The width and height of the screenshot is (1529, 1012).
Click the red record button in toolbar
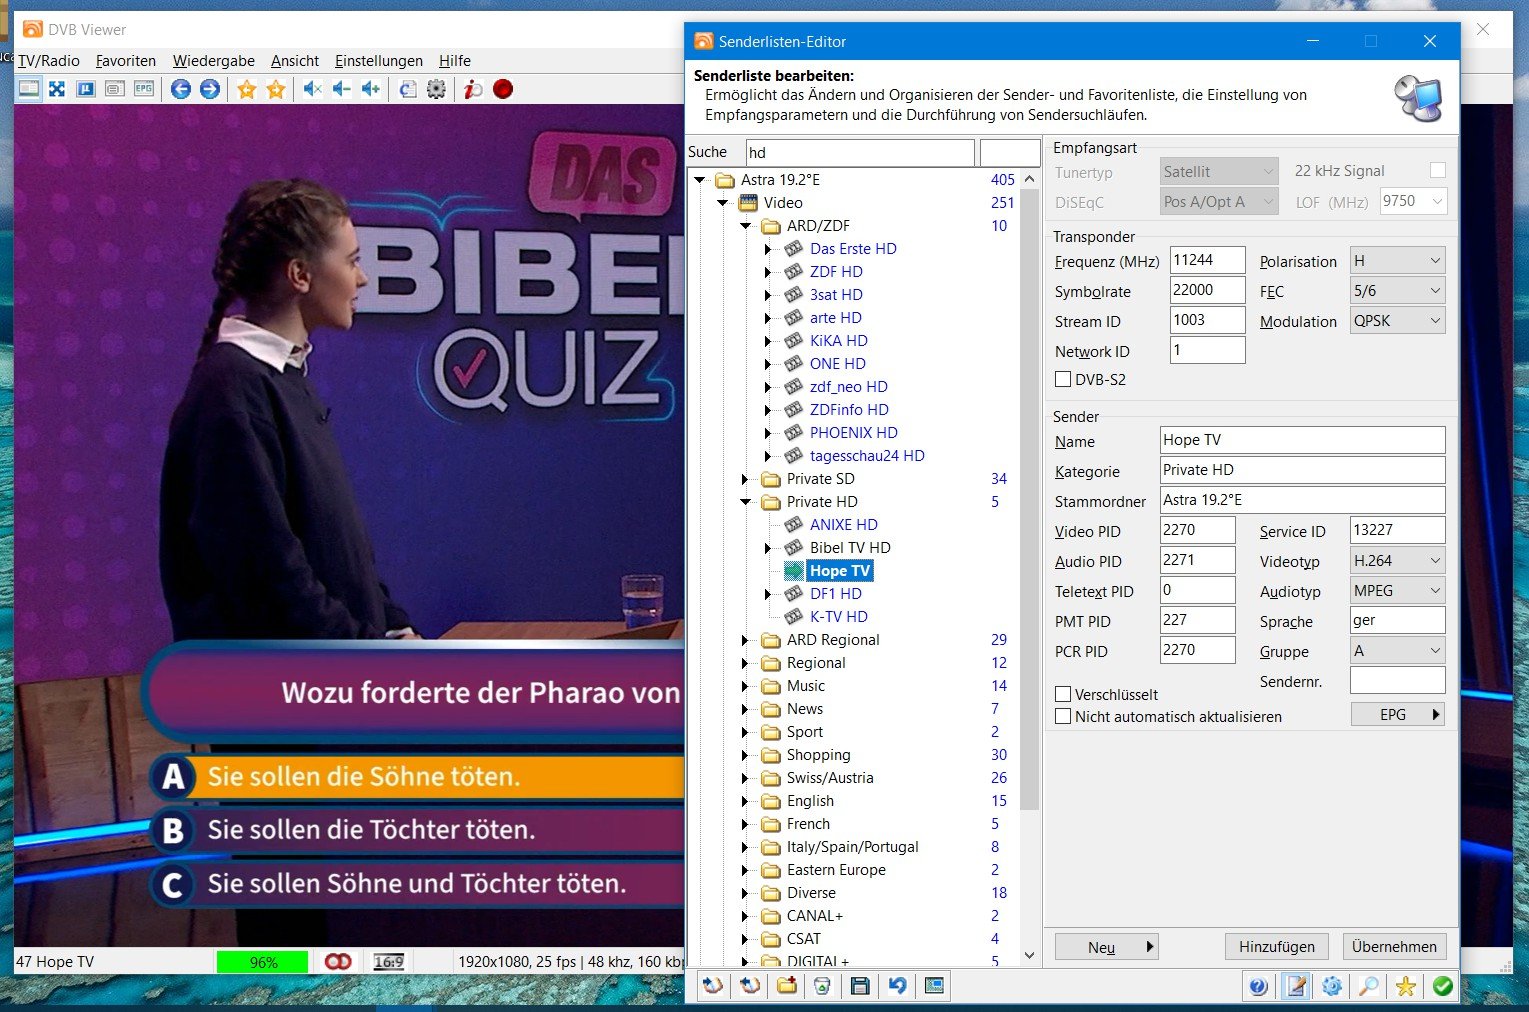coord(503,89)
